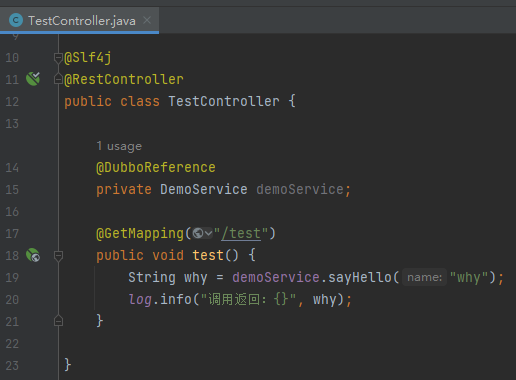The width and height of the screenshot is (516, 380).
Task: Click the web endpoint gutter icon on line 18
Action: pyautogui.click(x=33, y=255)
